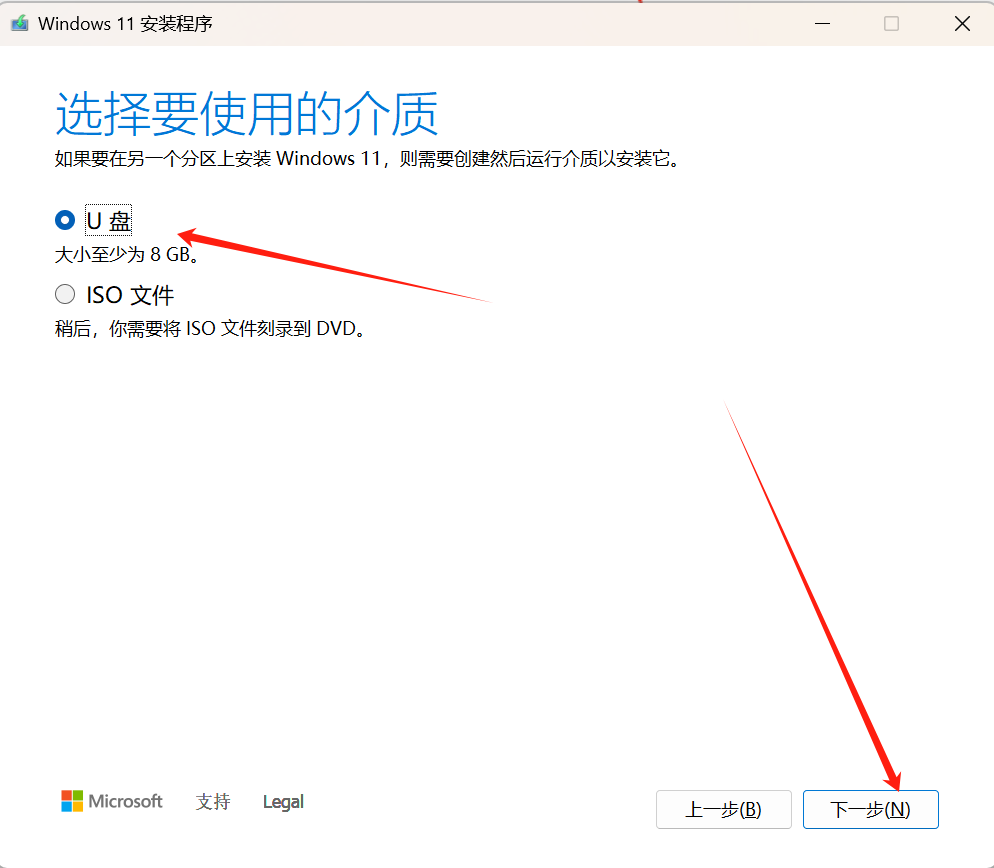Close the Windows 11 installer
The image size is (994, 868).
point(961,22)
